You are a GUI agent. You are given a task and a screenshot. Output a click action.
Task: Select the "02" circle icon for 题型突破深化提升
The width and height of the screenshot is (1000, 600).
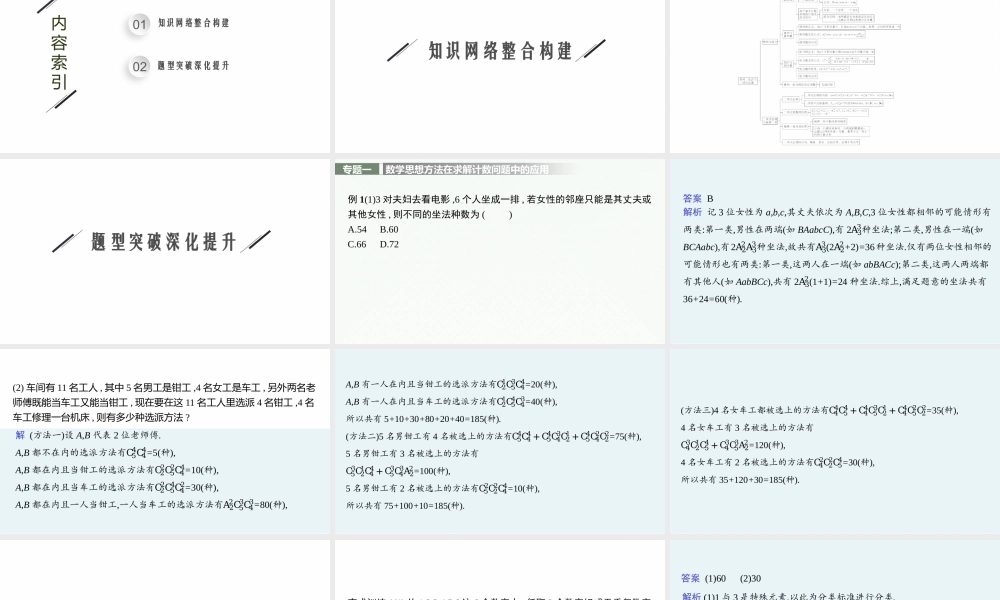(x=138, y=66)
